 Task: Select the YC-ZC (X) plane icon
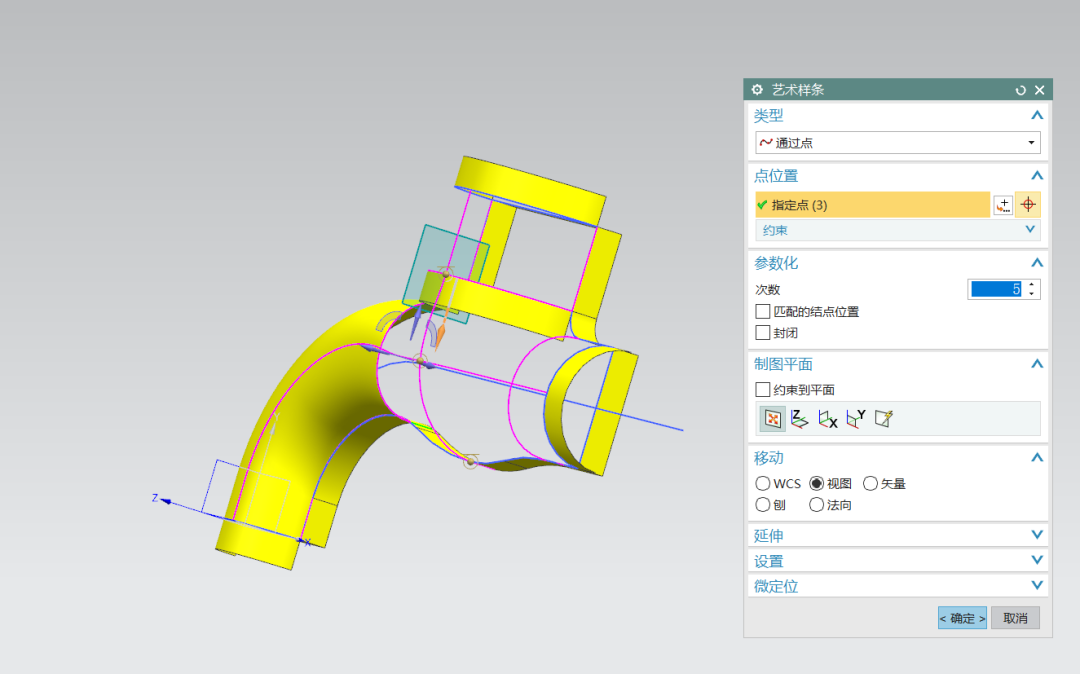pos(827,418)
